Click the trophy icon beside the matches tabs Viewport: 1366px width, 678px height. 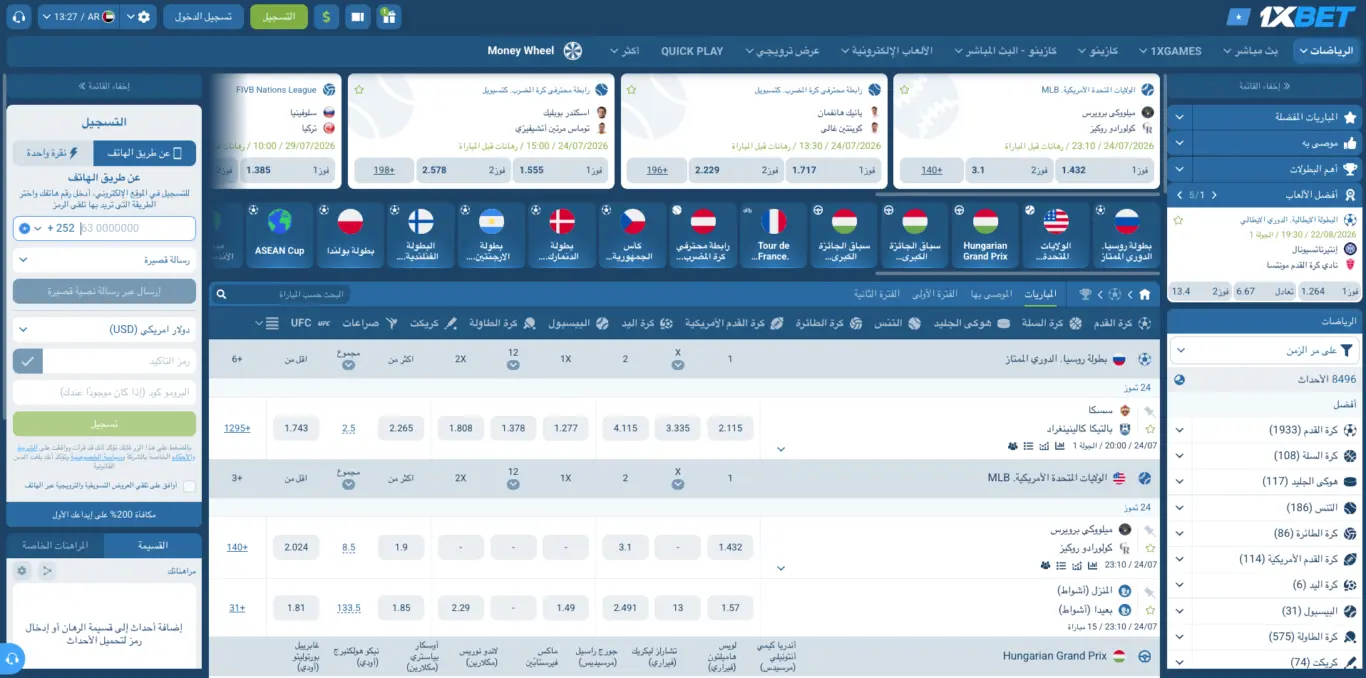coord(1086,295)
